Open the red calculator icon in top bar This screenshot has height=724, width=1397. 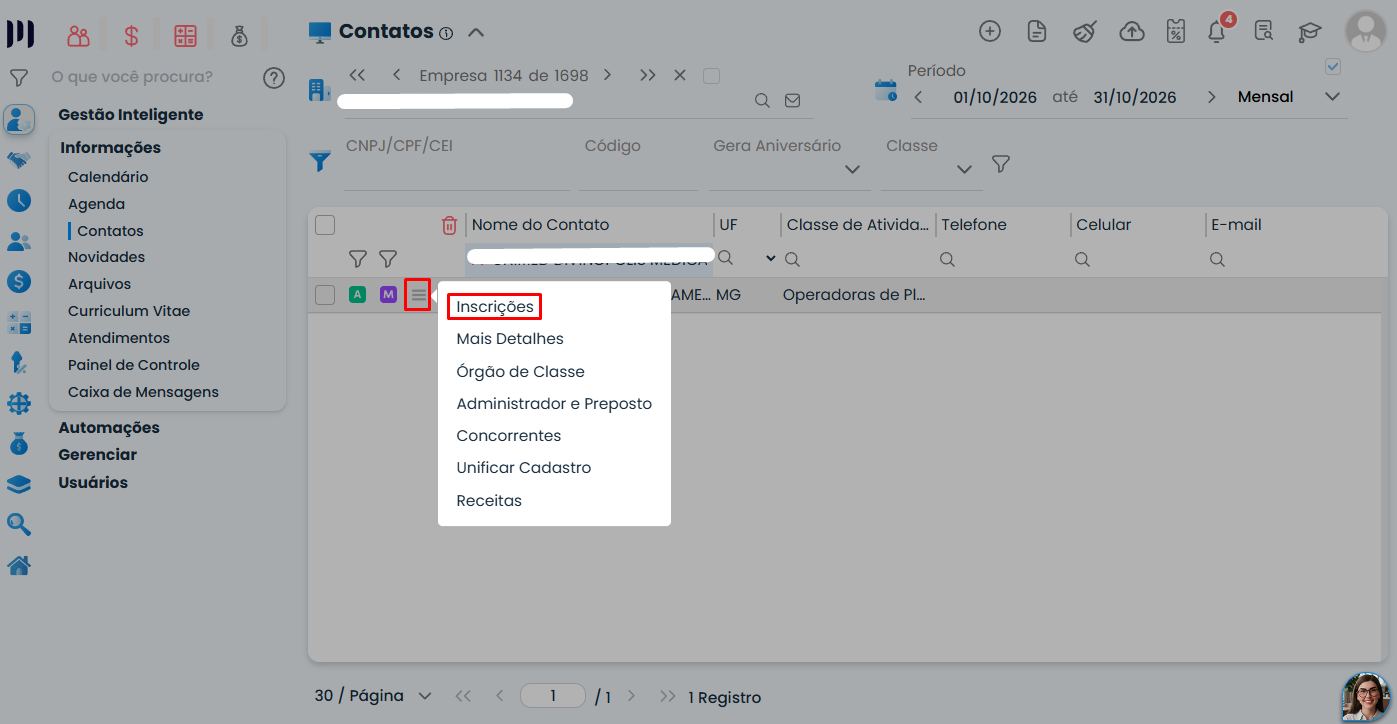(185, 35)
